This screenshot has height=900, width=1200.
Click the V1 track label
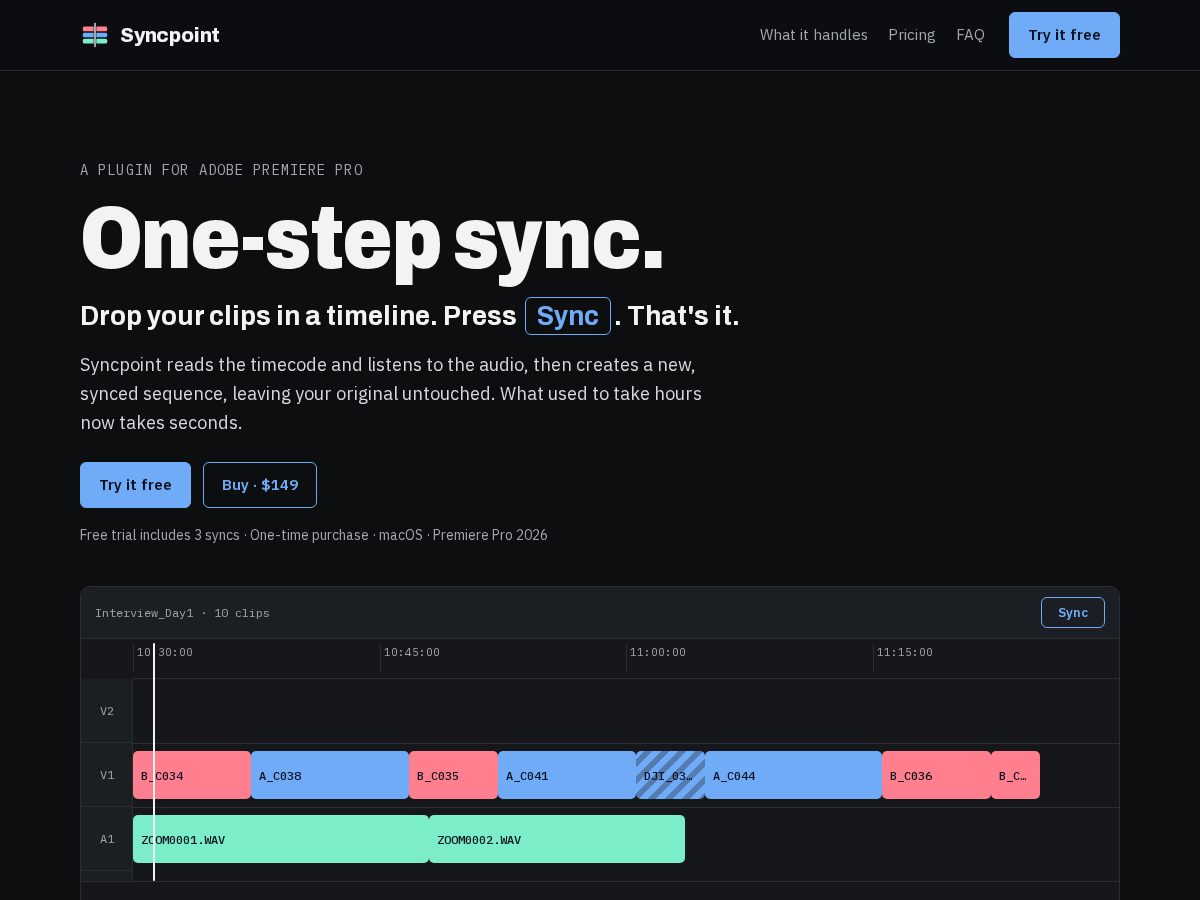(107, 775)
